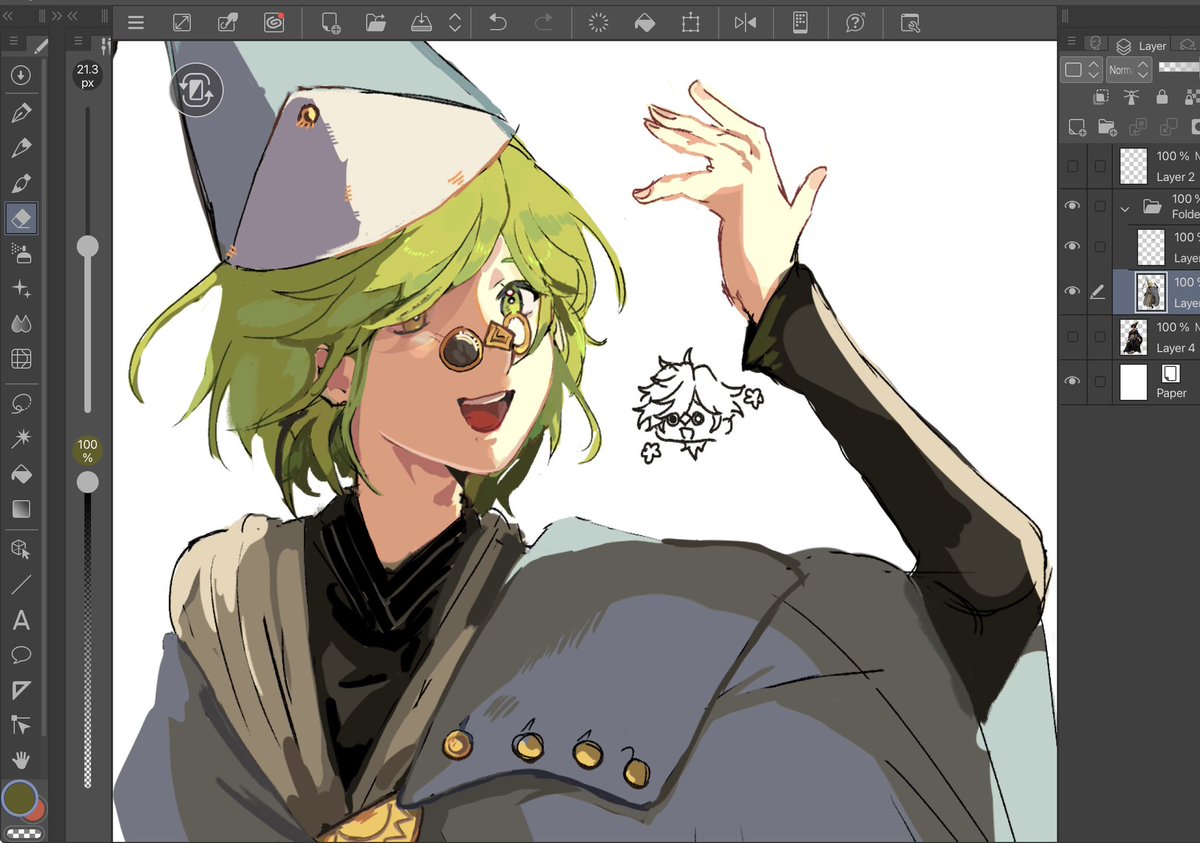Select Layer 2 thumbnail
Screen dimensions: 1200x843
1133,166
